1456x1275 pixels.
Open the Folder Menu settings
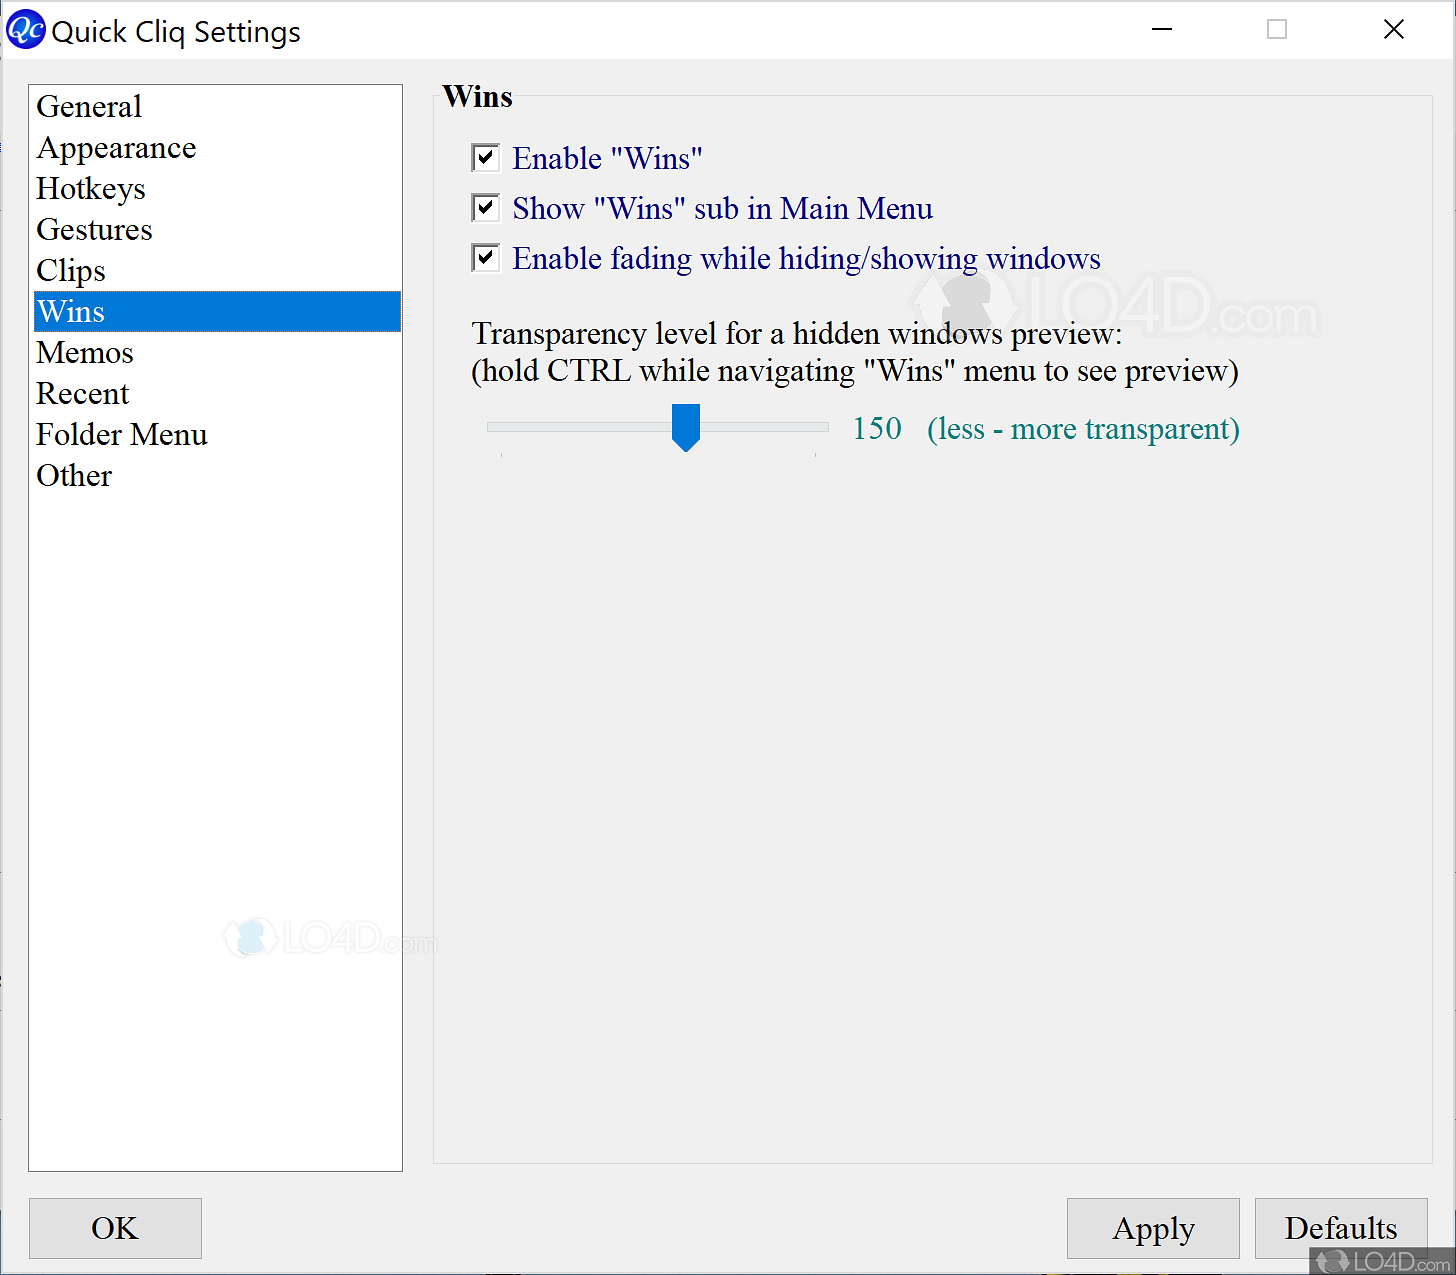pos(121,434)
